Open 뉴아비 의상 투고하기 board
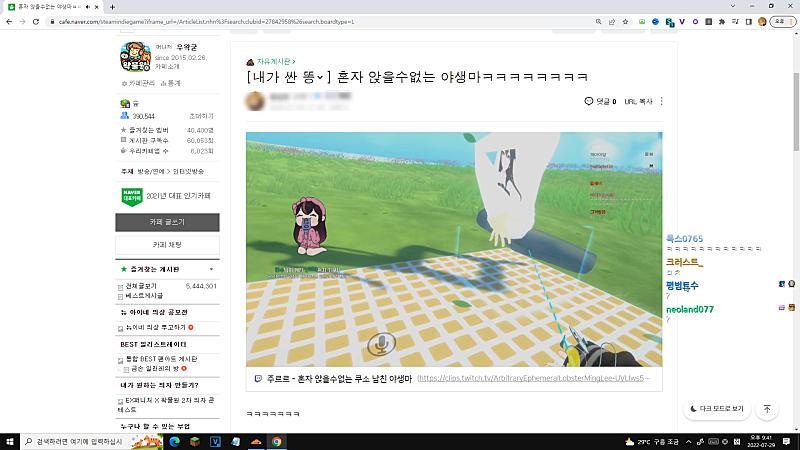800x450 pixels. pos(156,328)
